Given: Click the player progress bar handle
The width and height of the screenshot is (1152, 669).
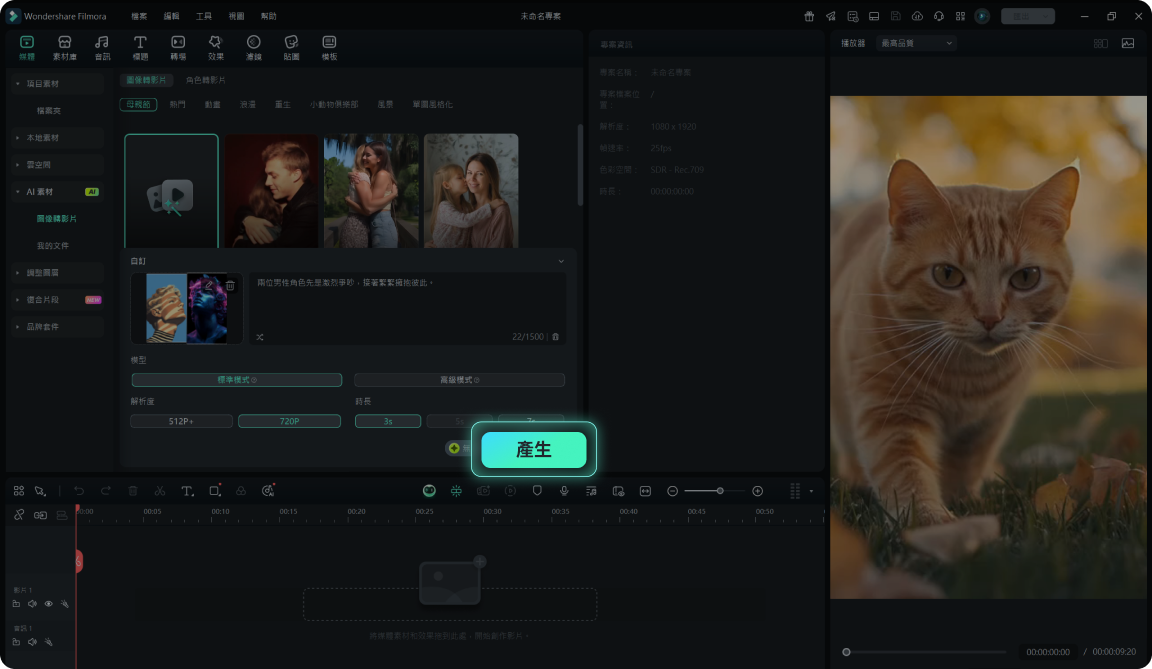Looking at the screenshot, I should 846,652.
